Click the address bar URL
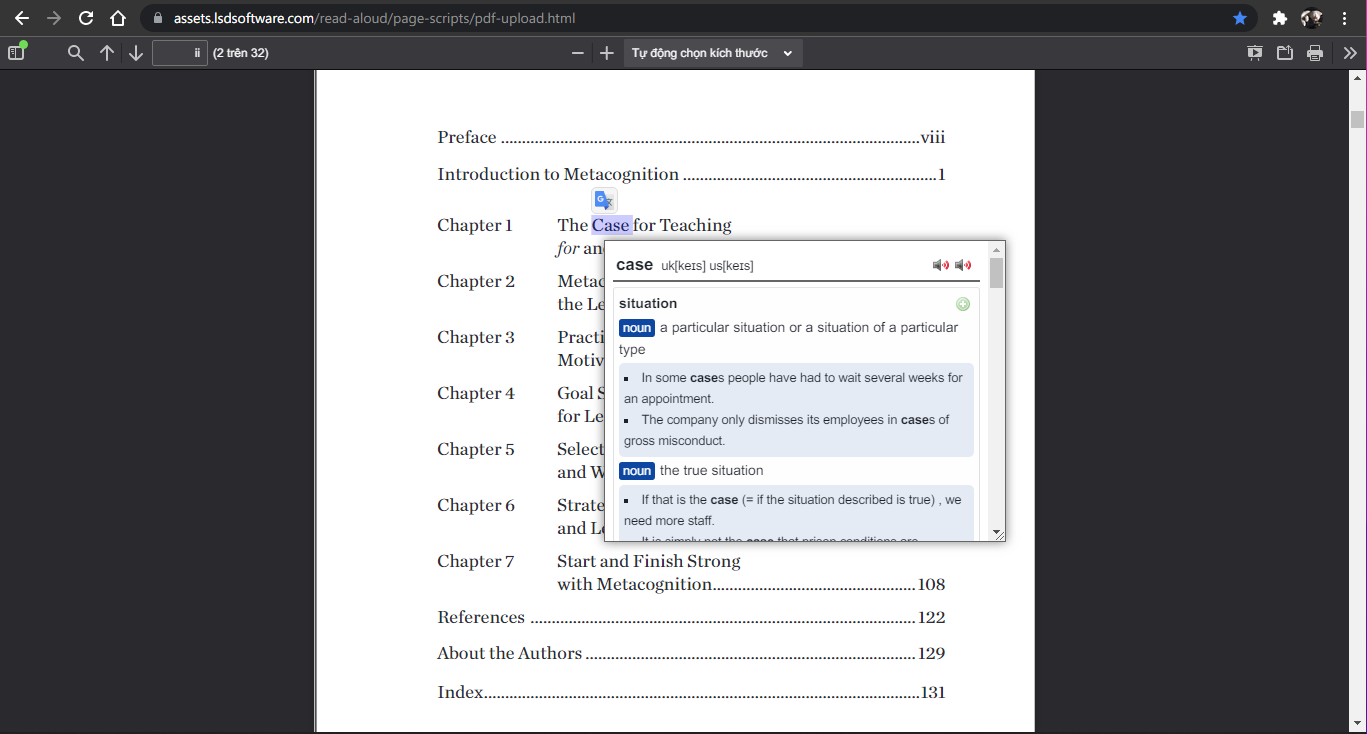The image size is (1367, 734). 374,18
